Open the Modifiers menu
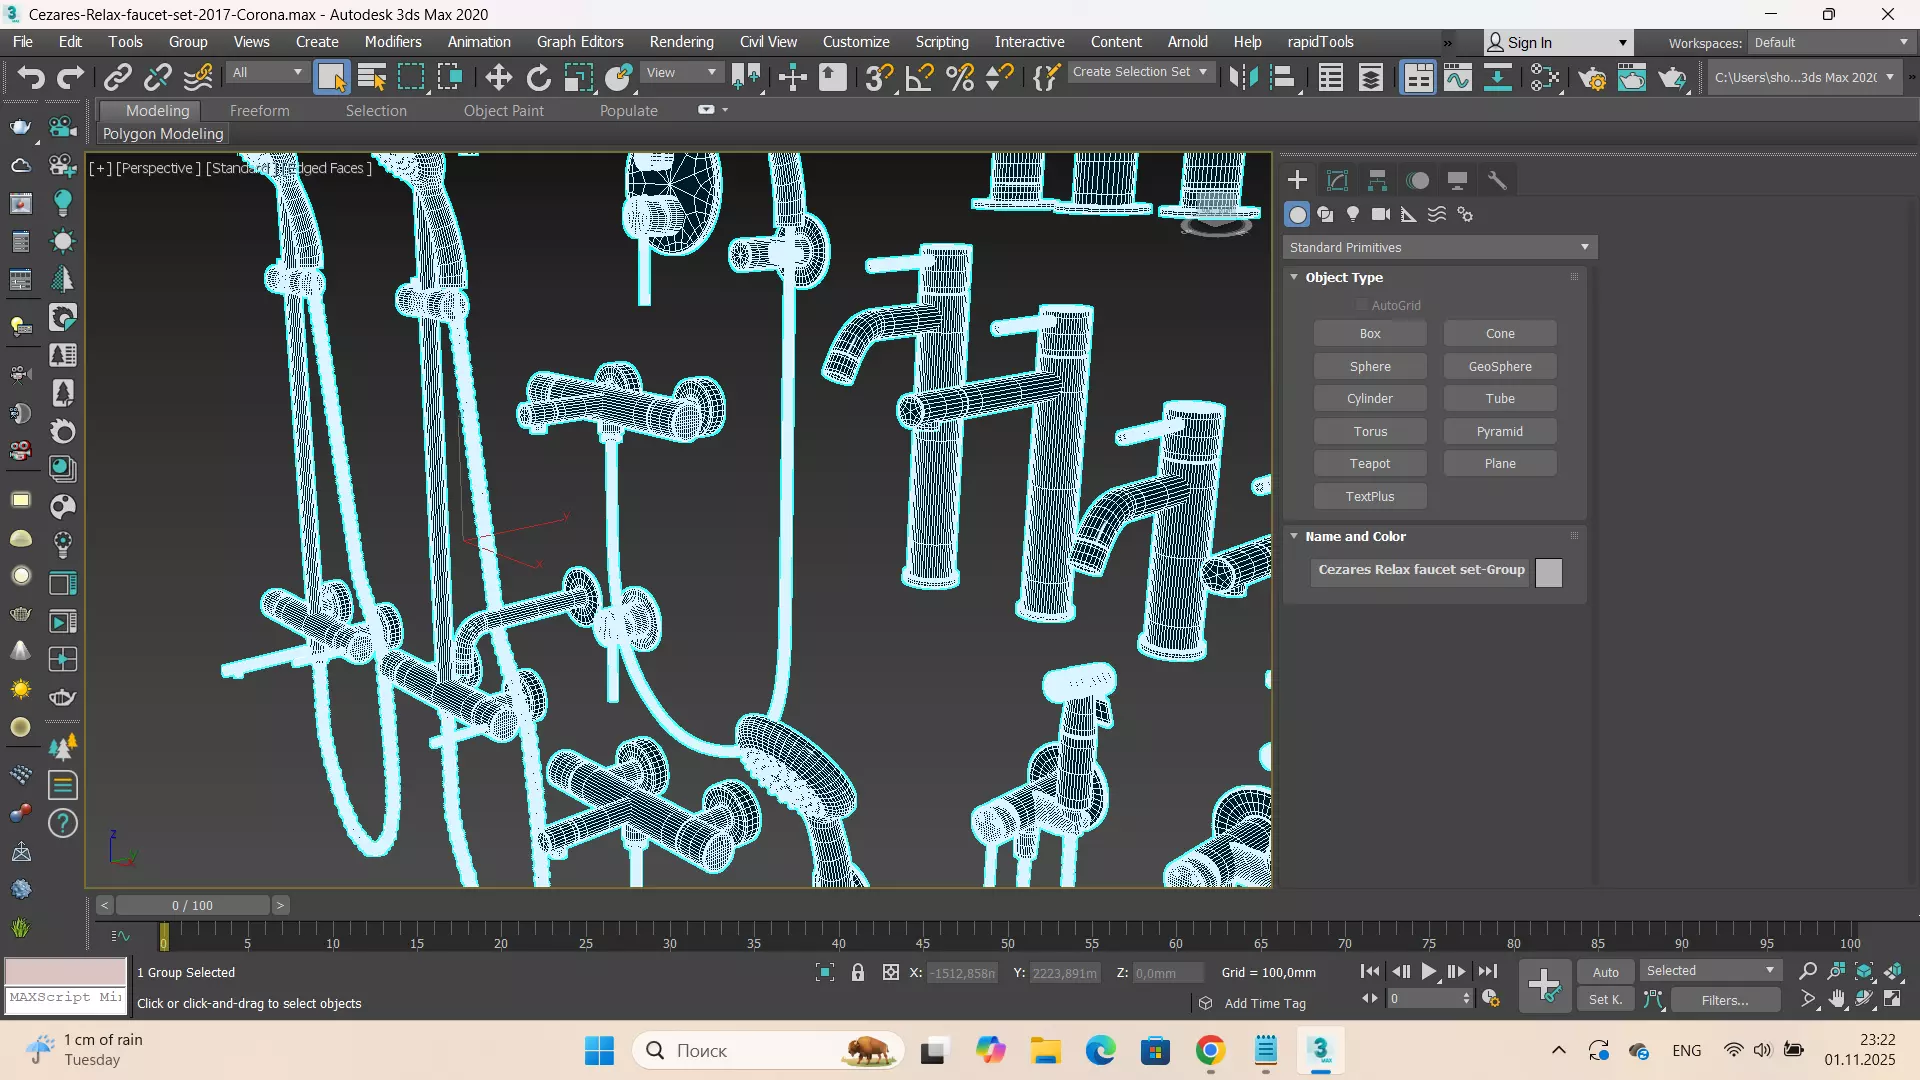This screenshot has height=1080, width=1920. coord(393,42)
